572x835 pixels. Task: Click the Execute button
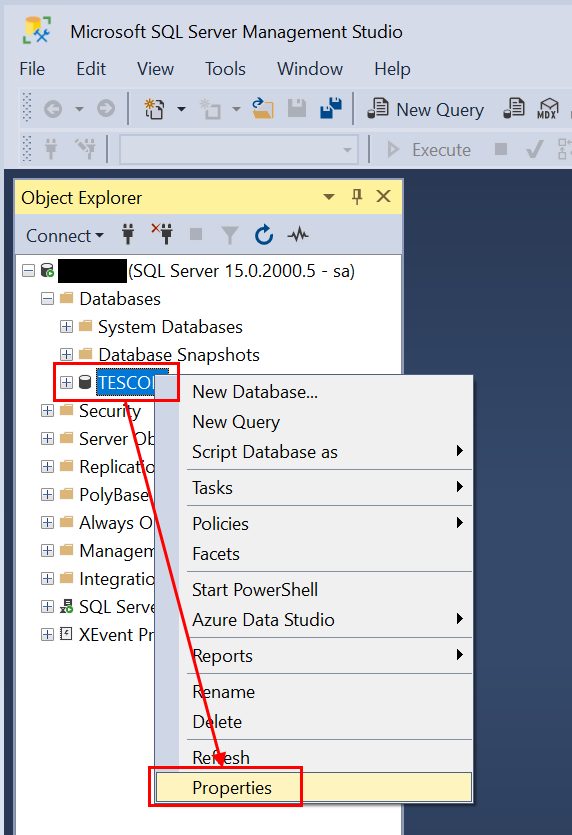coord(429,150)
